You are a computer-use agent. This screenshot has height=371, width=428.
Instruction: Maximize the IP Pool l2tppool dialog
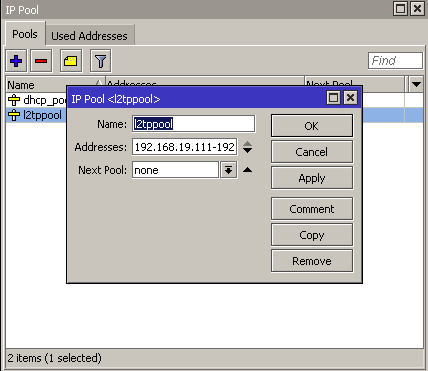333,98
